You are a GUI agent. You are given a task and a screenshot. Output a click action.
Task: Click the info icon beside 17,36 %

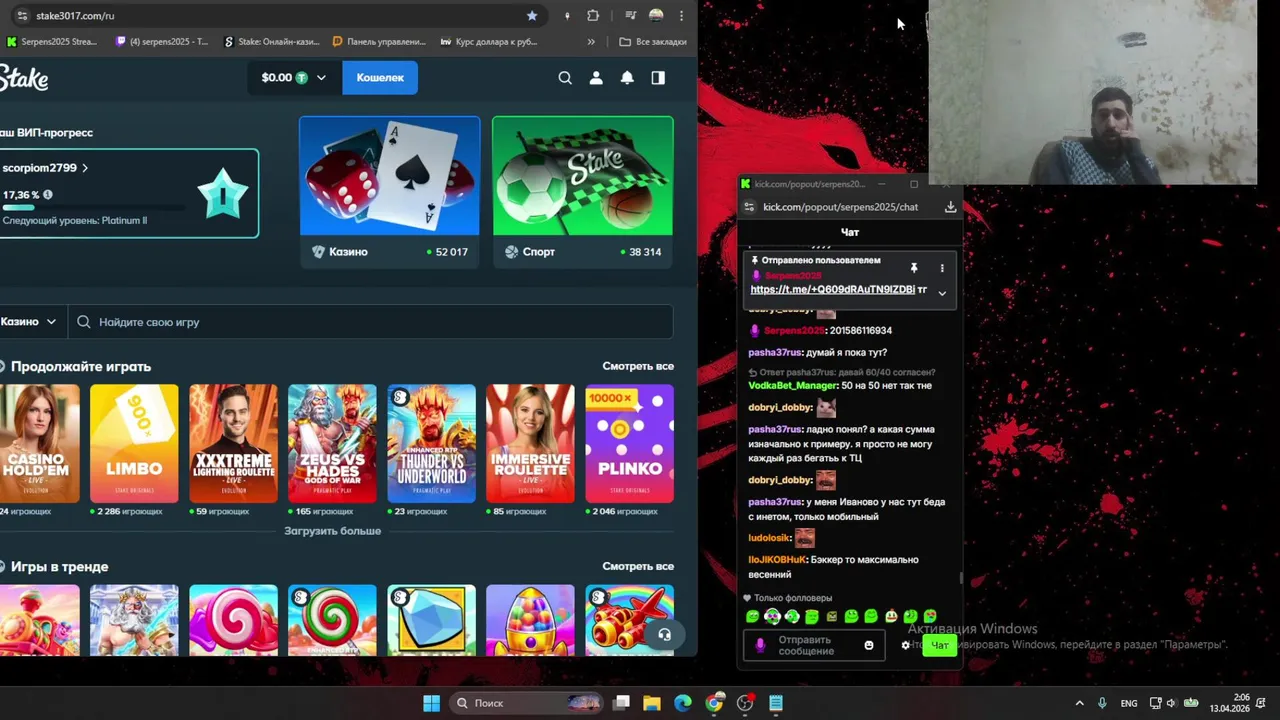47,195
